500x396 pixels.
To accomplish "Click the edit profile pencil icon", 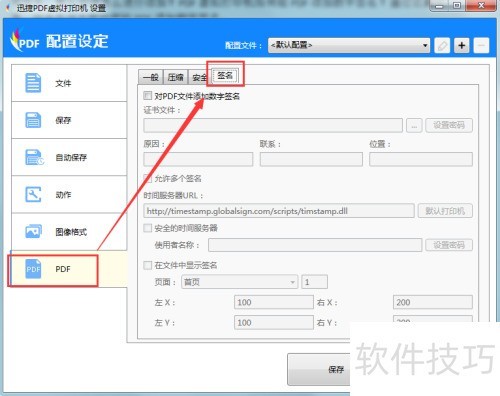I will click(x=442, y=45).
